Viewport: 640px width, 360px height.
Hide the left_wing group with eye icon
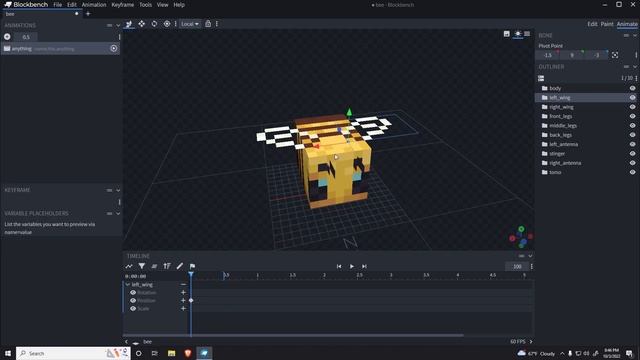tap(632, 98)
